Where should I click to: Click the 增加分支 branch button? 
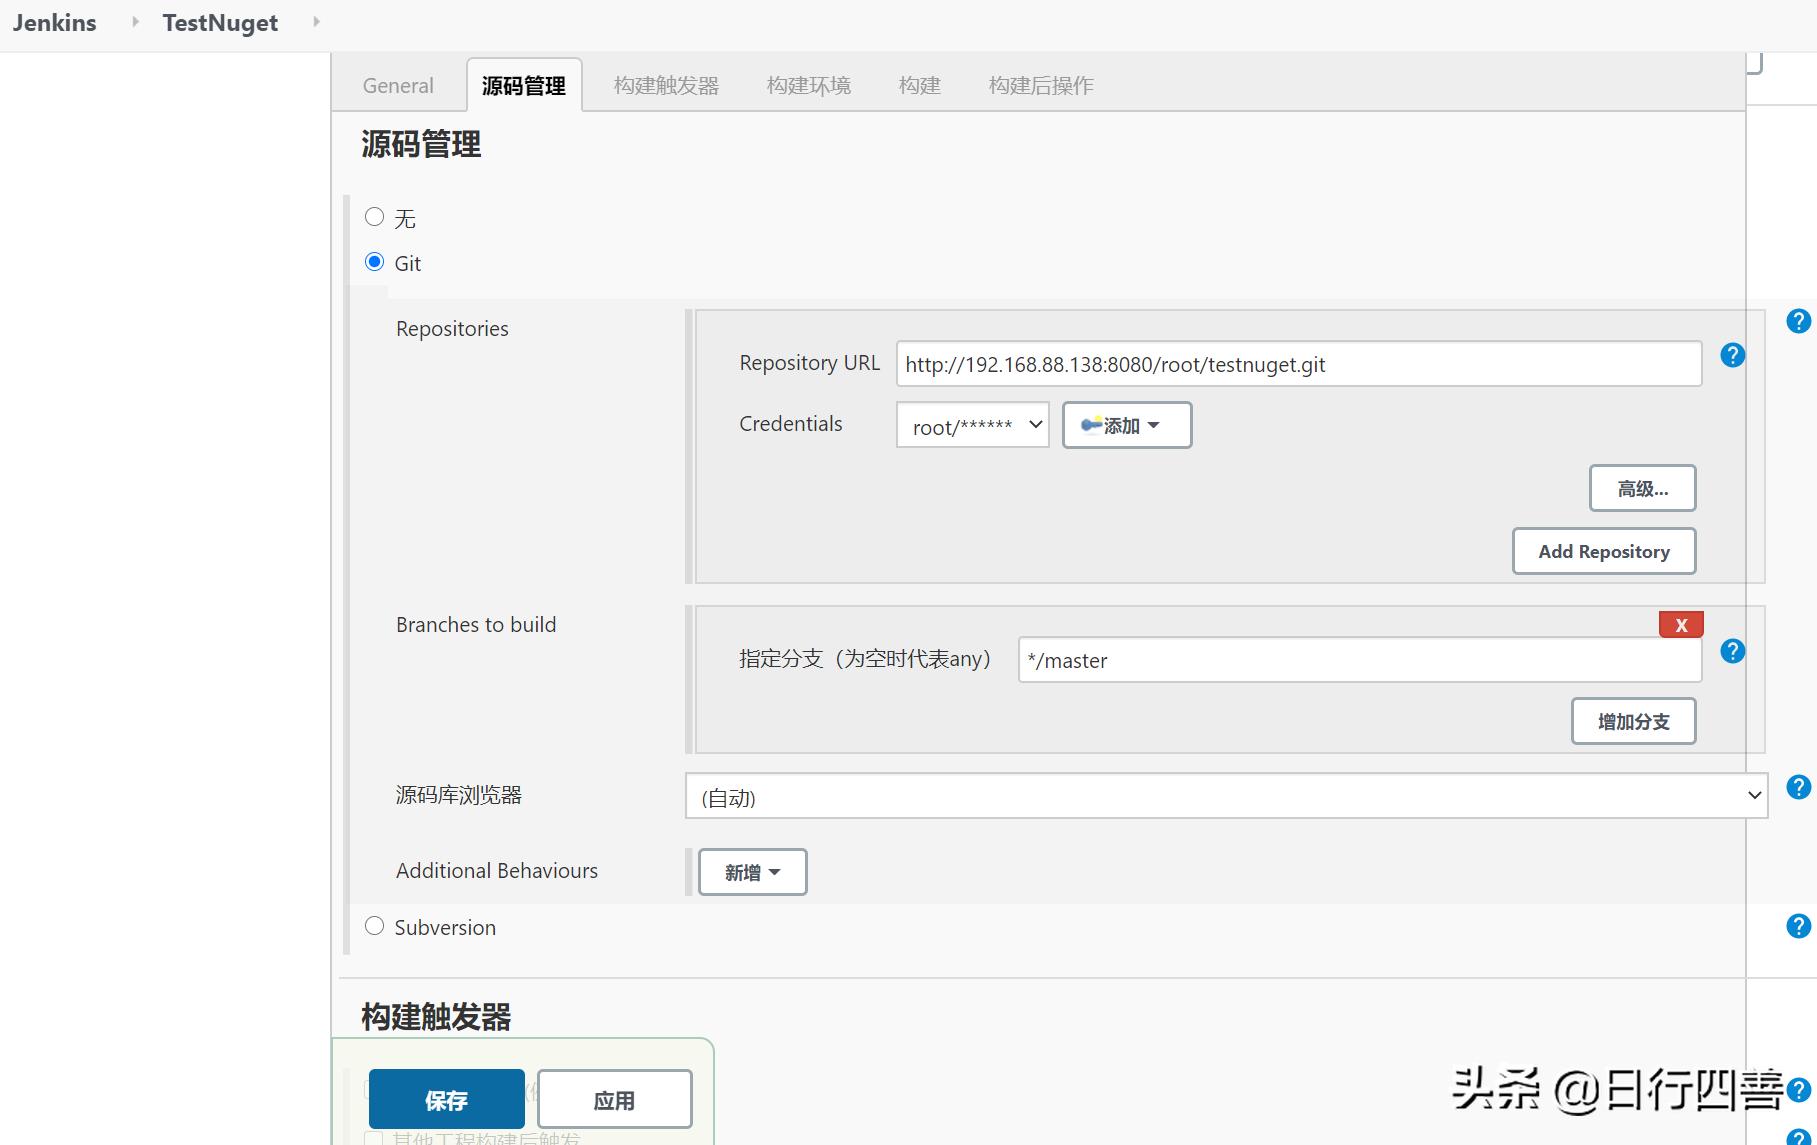[x=1633, y=720]
